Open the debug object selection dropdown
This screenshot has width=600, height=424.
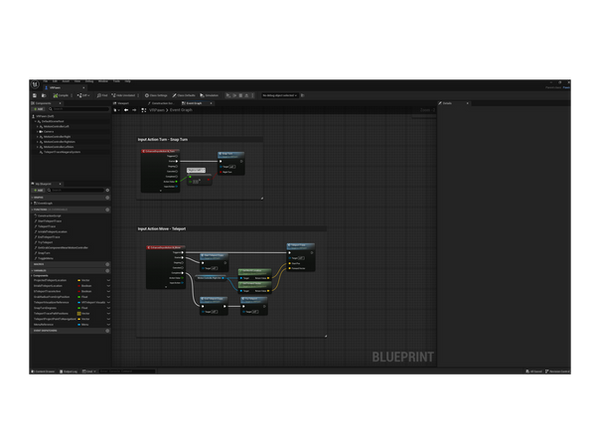pos(280,95)
